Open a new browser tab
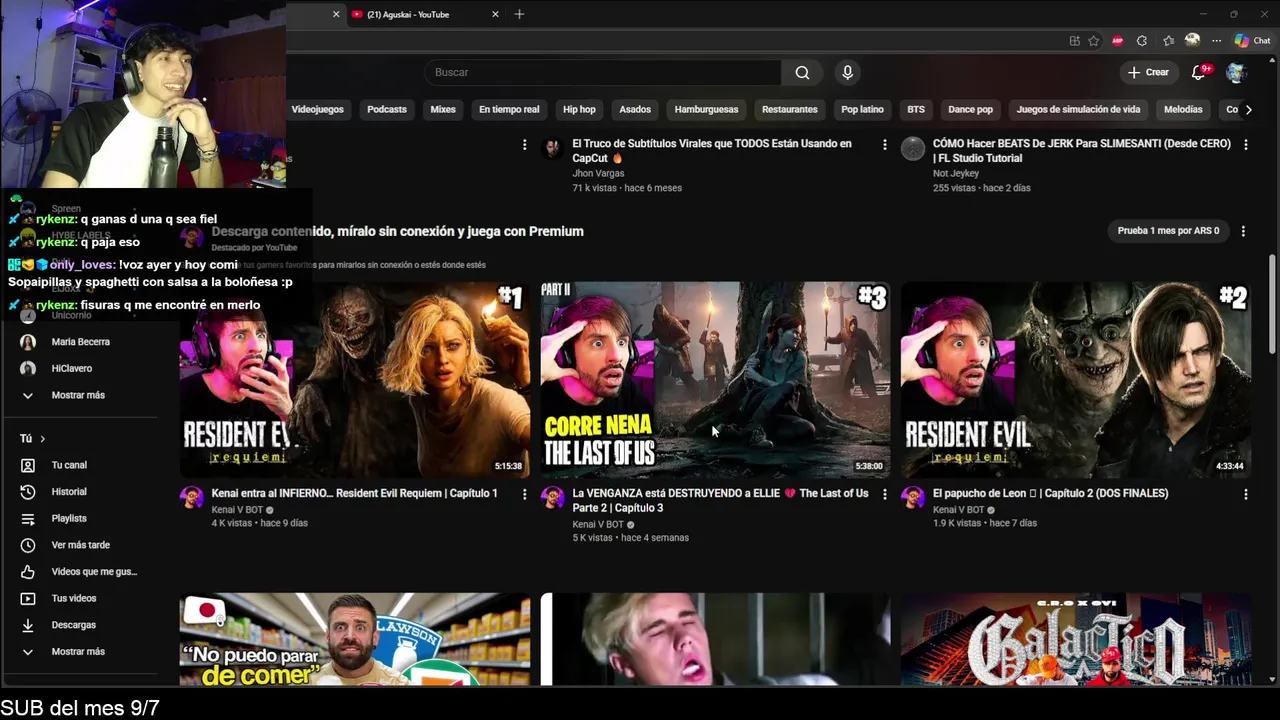 (x=519, y=14)
